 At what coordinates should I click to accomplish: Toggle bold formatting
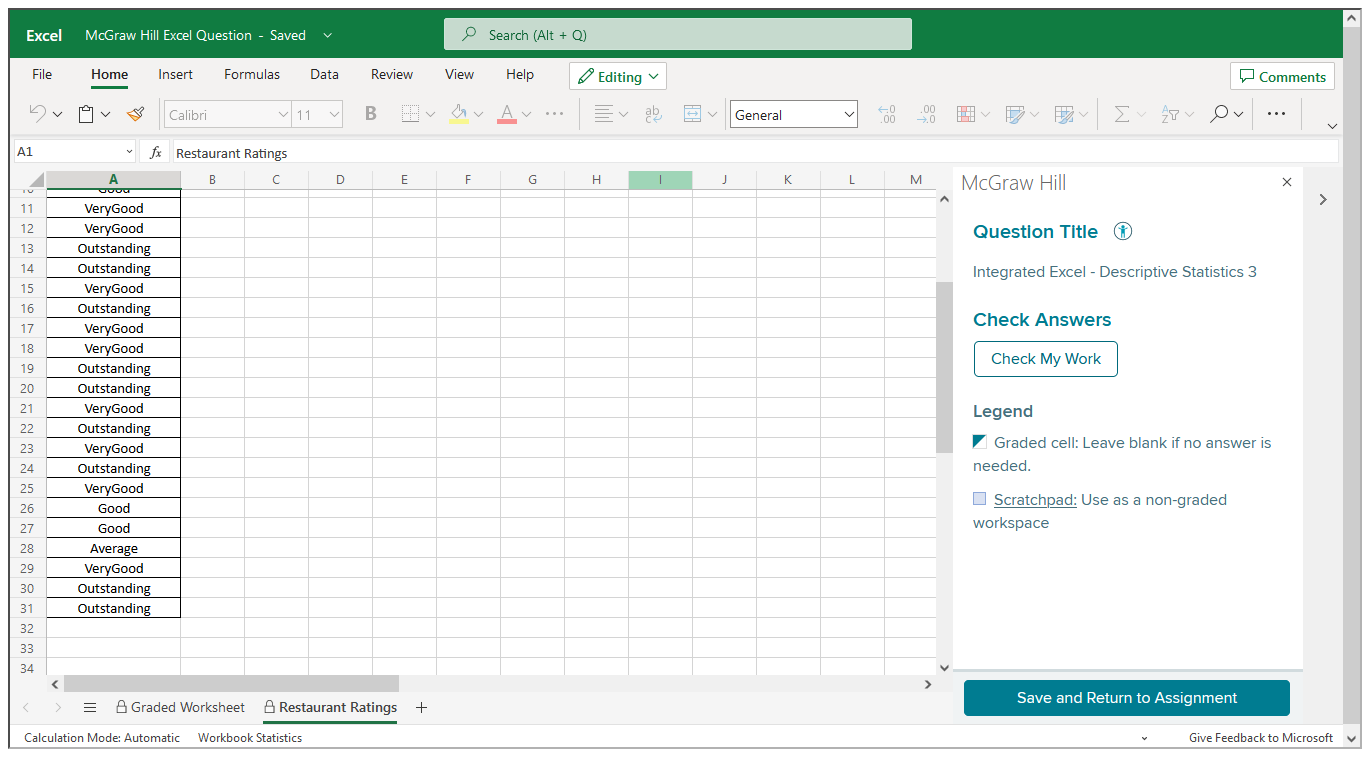point(371,114)
